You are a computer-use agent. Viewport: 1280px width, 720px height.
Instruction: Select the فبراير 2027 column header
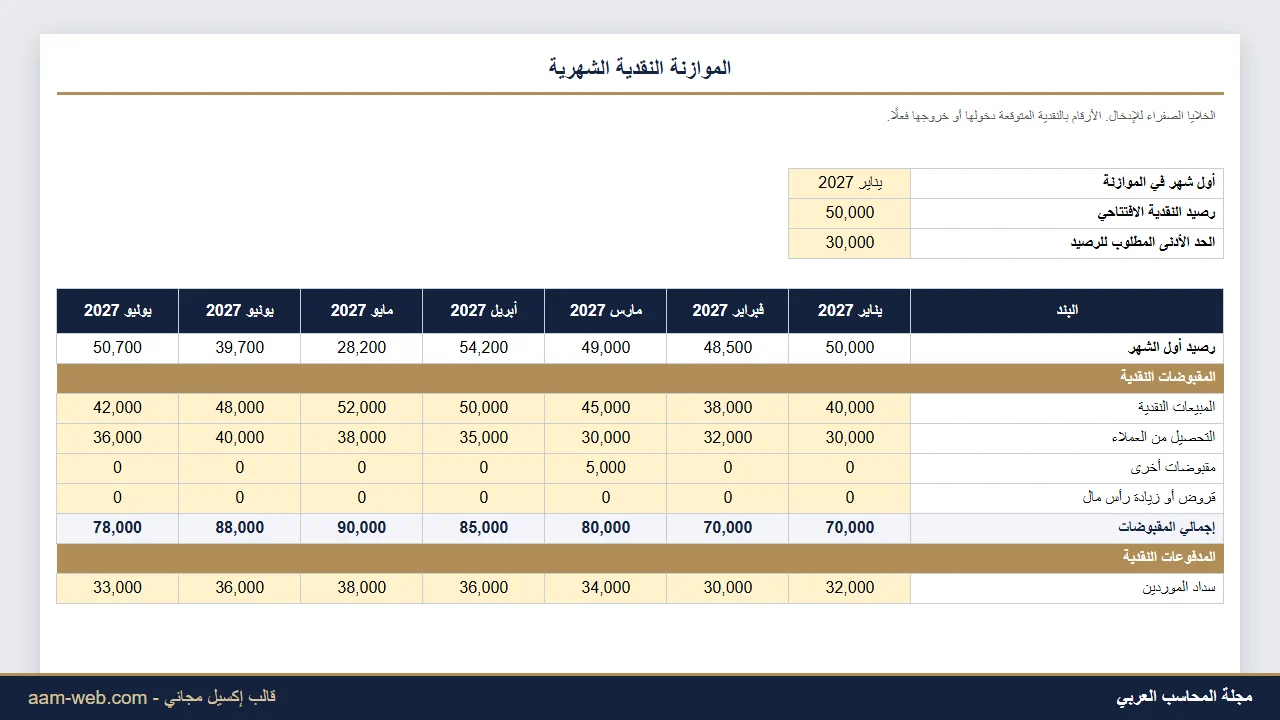[x=728, y=311]
